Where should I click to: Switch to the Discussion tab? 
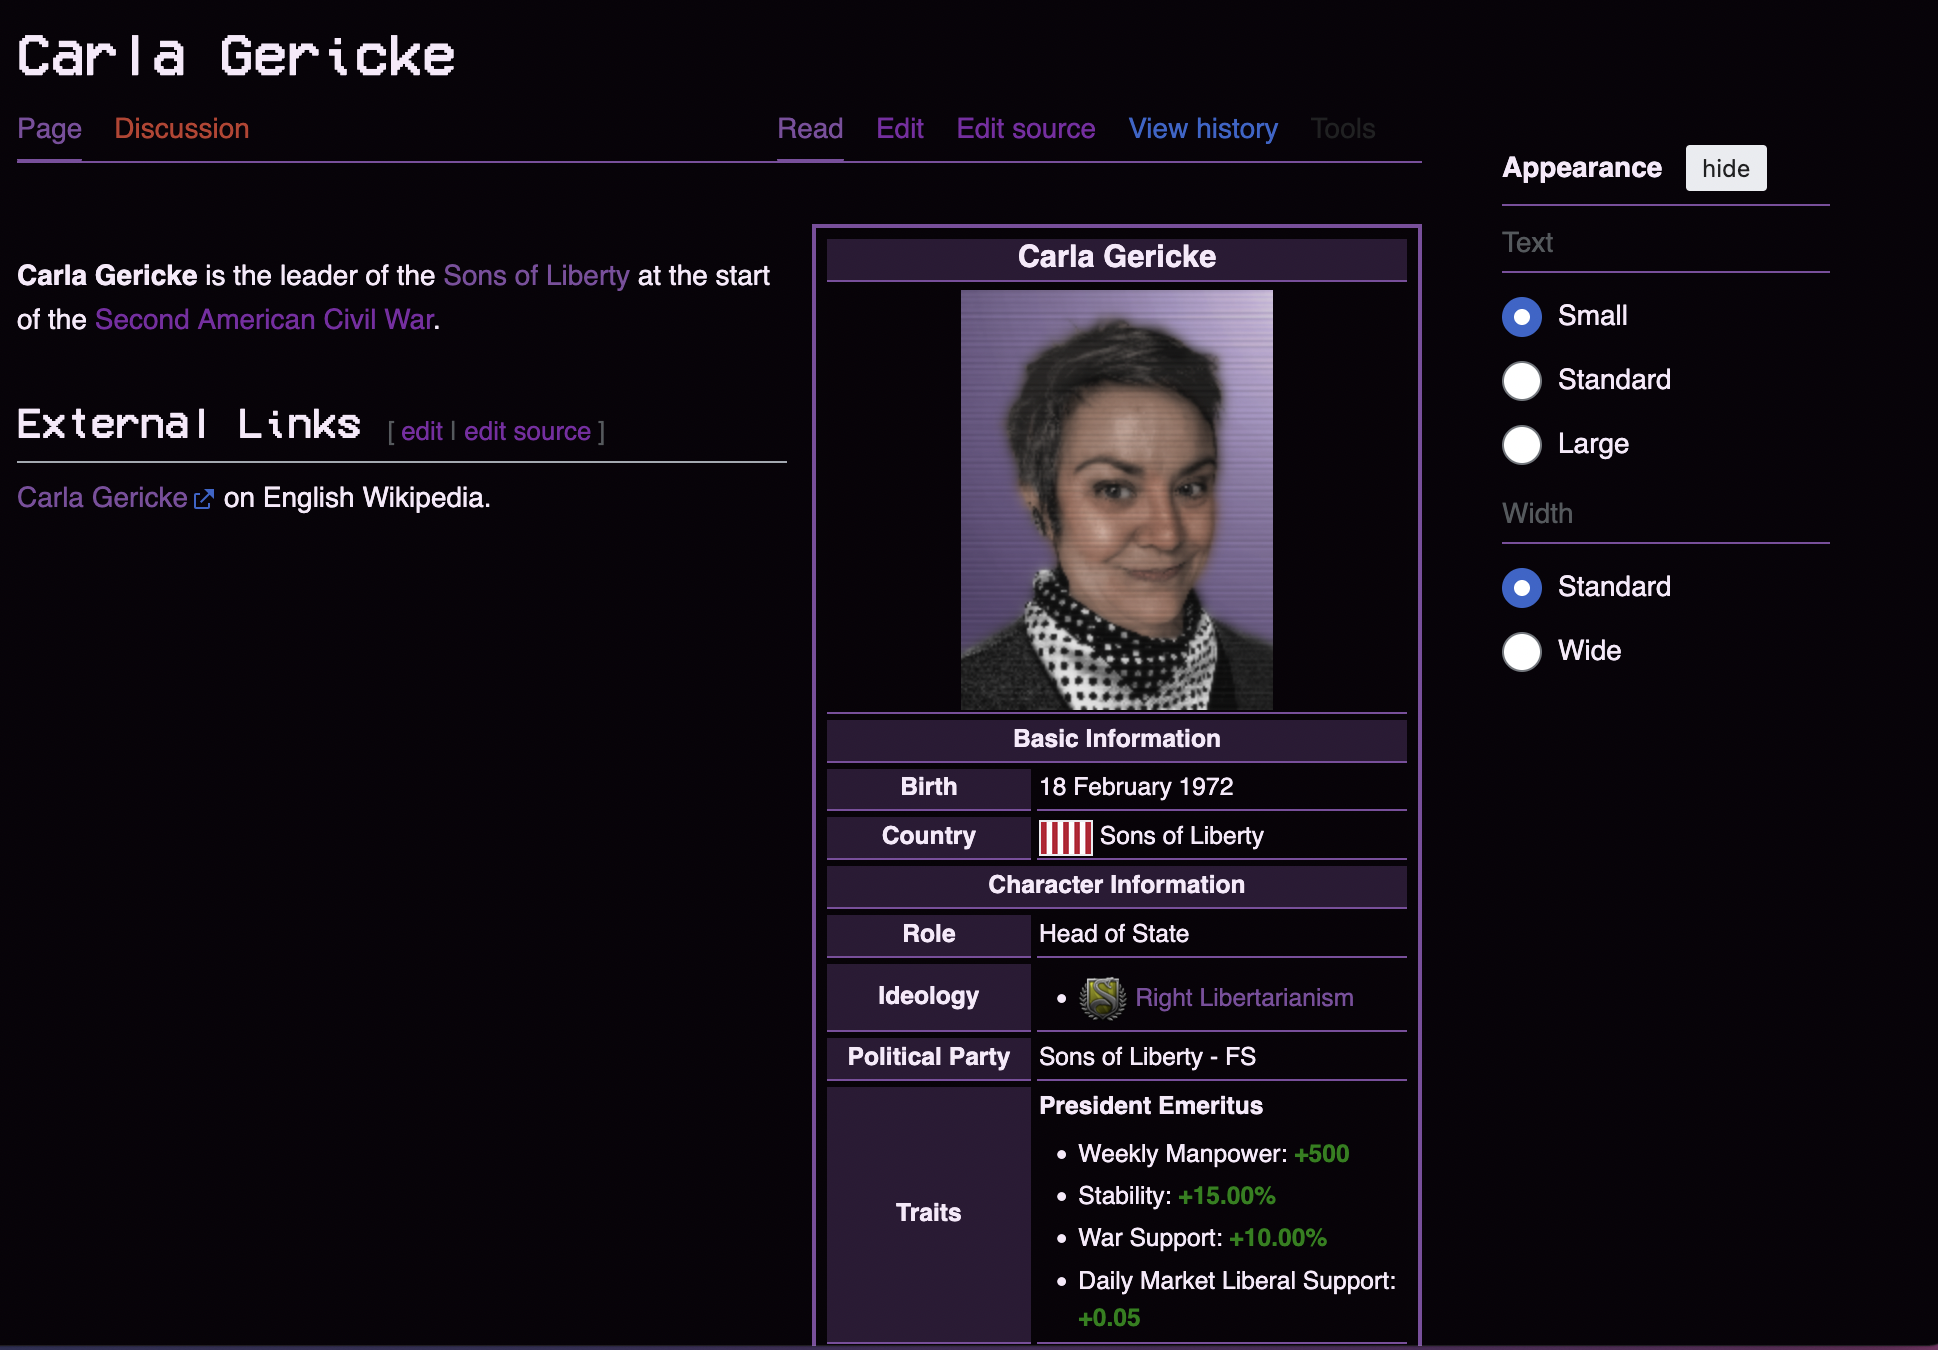click(181, 129)
